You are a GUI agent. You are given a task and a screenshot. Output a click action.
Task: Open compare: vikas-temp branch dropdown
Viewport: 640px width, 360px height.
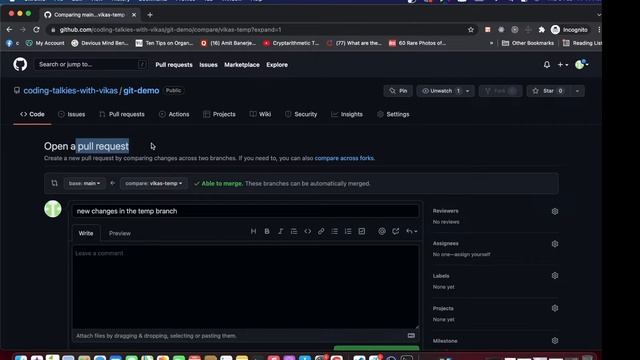pos(154,183)
